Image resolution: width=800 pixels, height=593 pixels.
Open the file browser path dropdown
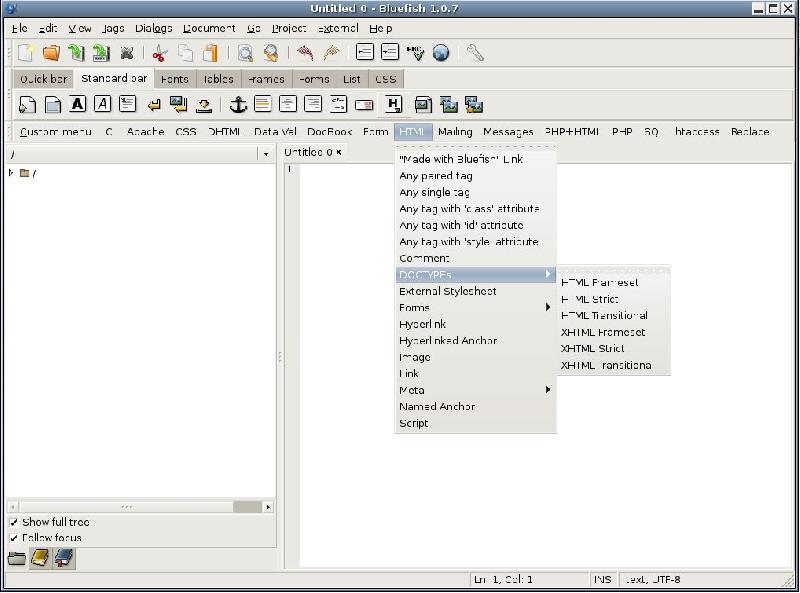coord(266,154)
